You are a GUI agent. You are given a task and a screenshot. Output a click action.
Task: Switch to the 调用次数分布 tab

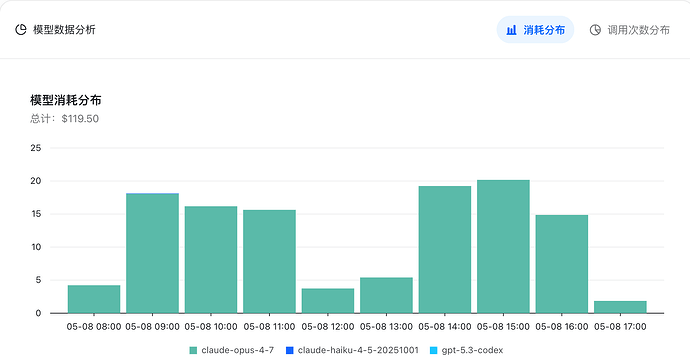coord(630,30)
